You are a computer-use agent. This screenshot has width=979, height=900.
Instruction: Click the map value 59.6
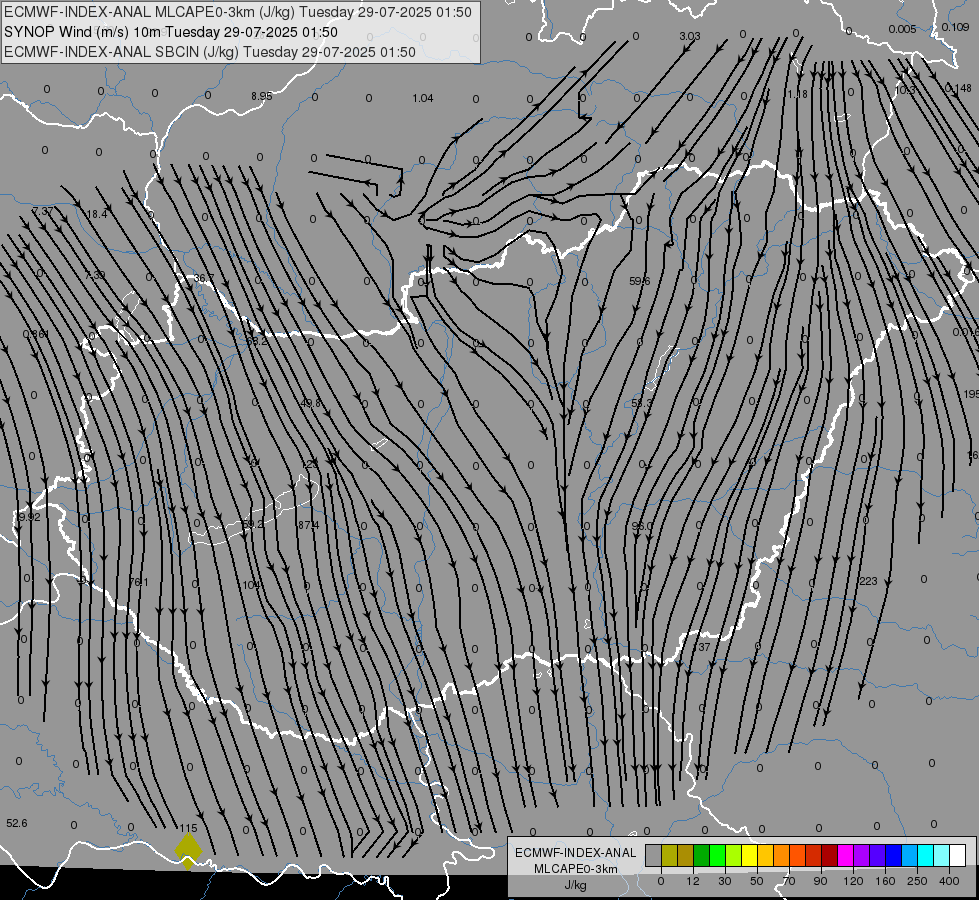click(x=639, y=281)
